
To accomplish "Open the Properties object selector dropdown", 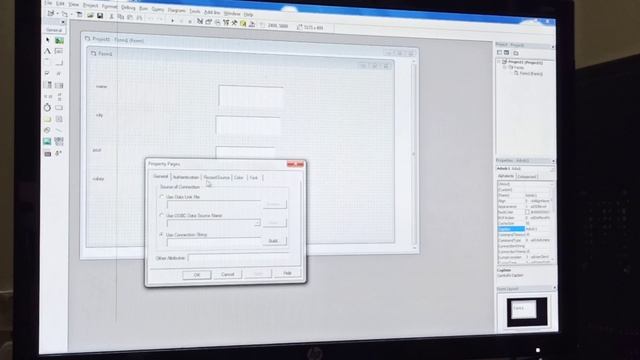I will [x=552, y=169].
